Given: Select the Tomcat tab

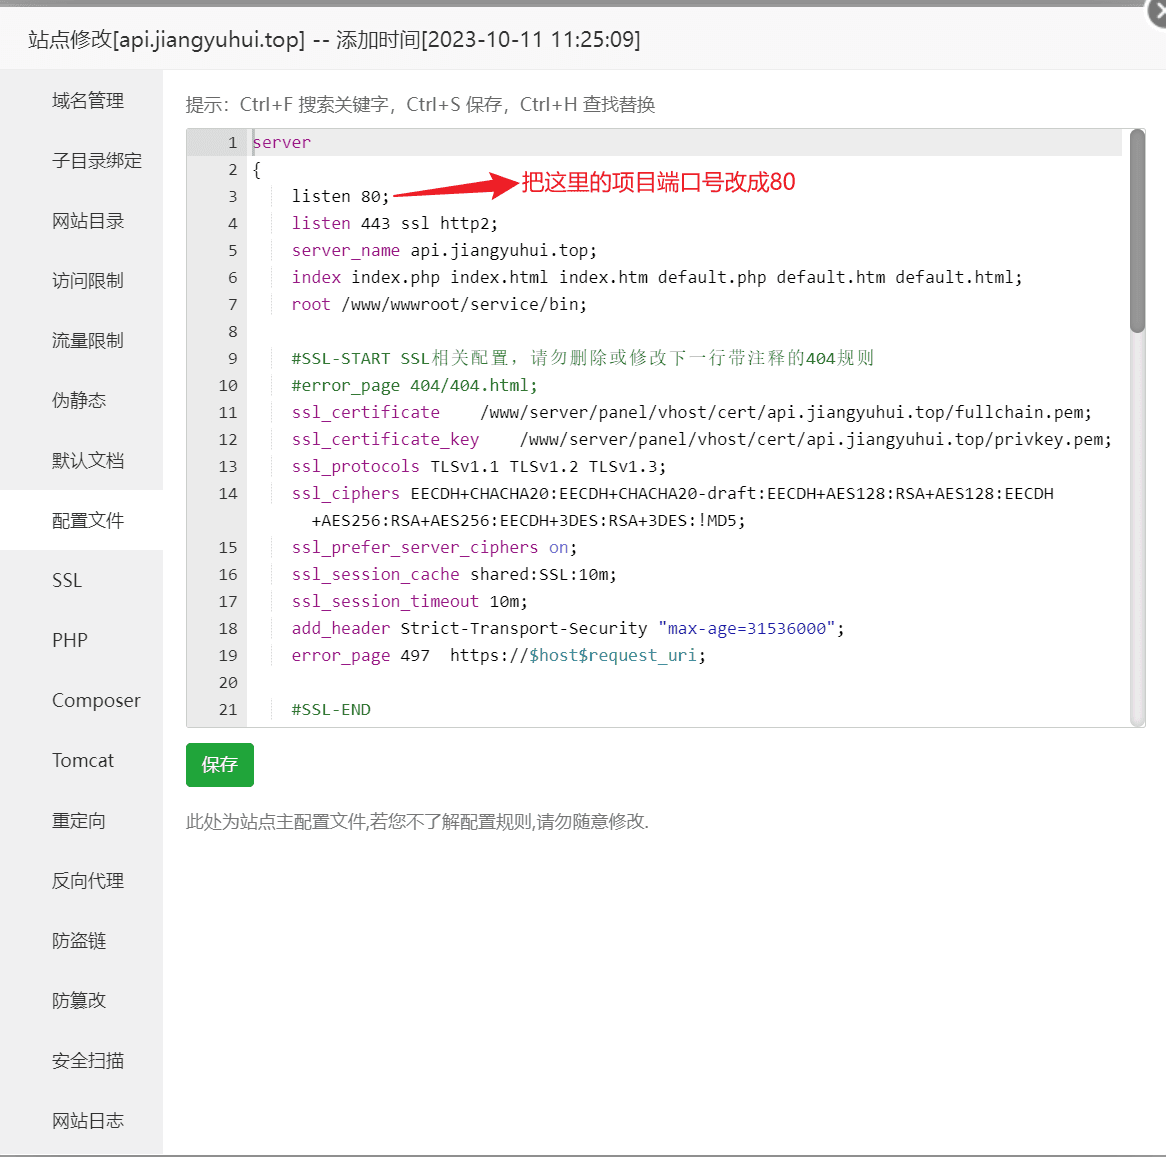Looking at the screenshot, I should point(83,761).
